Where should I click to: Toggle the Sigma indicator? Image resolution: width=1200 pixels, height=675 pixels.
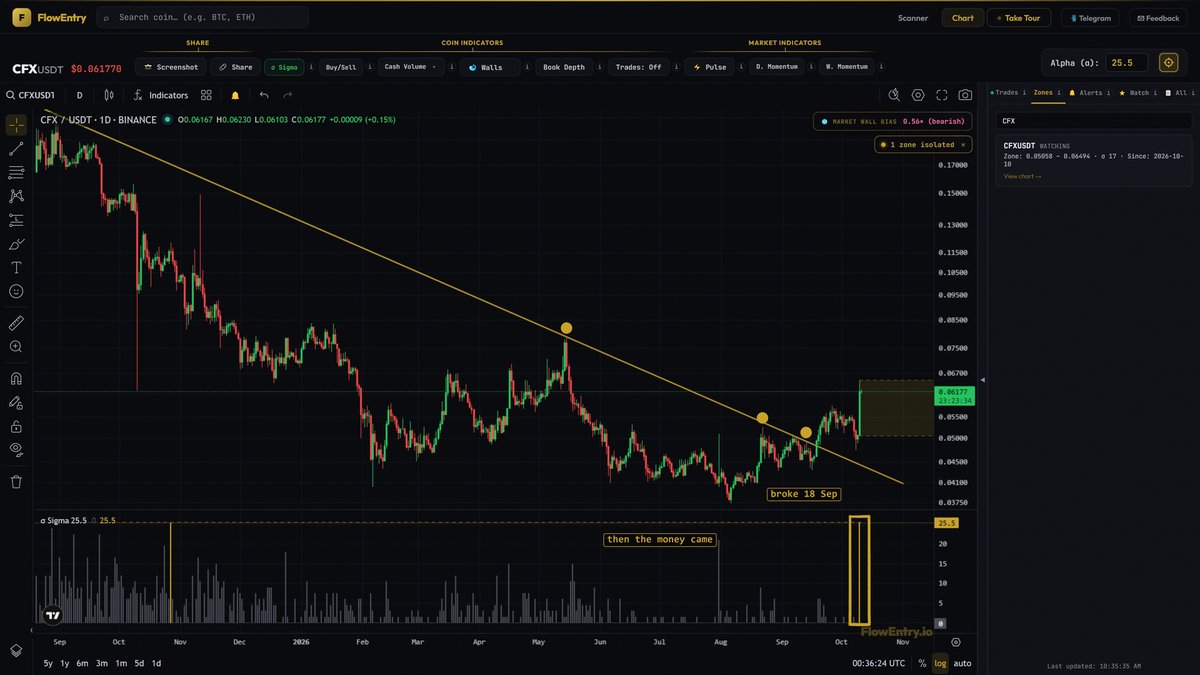(x=284, y=67)
